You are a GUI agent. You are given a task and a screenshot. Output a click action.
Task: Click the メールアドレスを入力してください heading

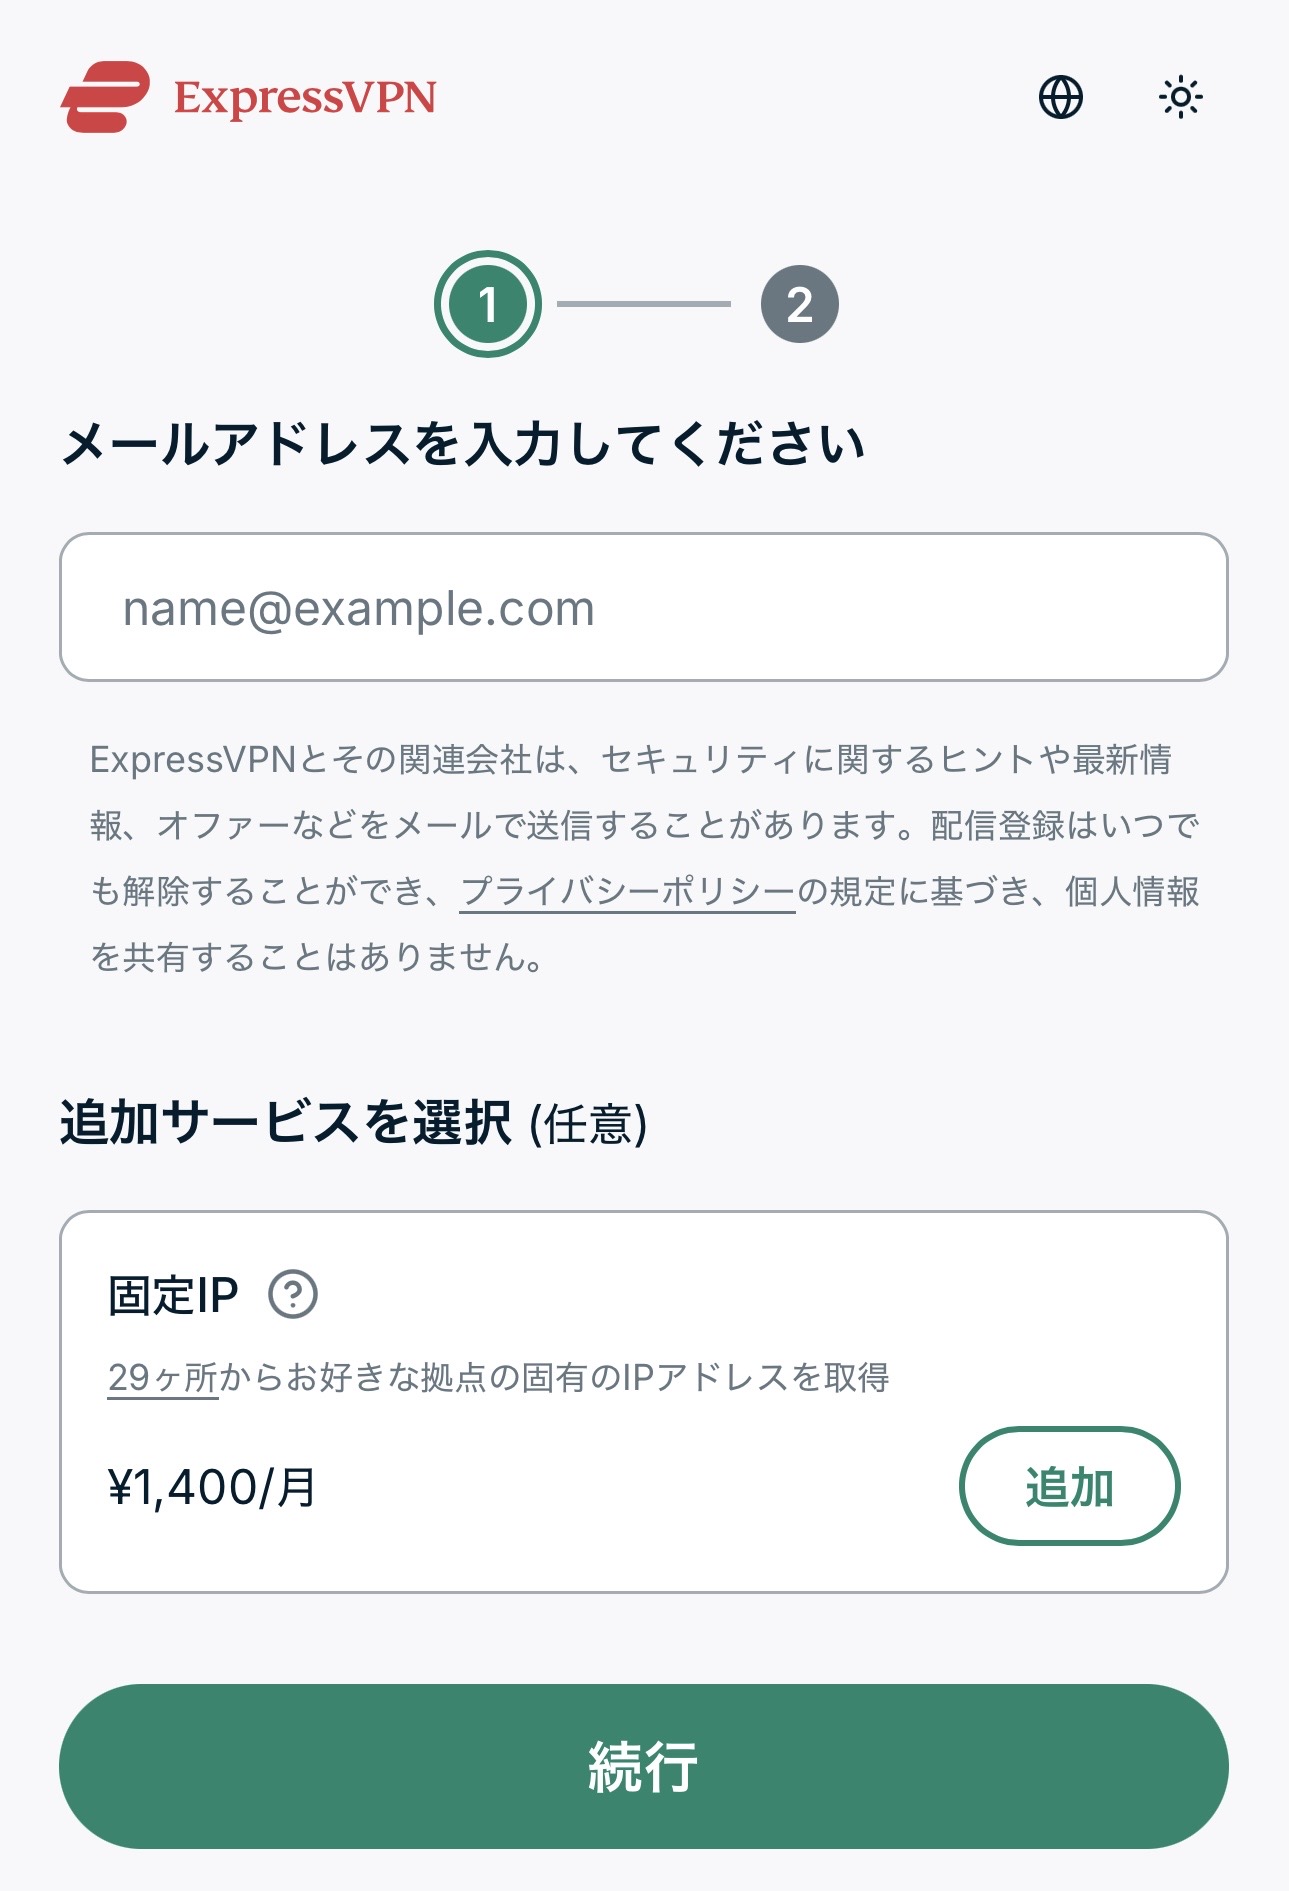point(463,444)
